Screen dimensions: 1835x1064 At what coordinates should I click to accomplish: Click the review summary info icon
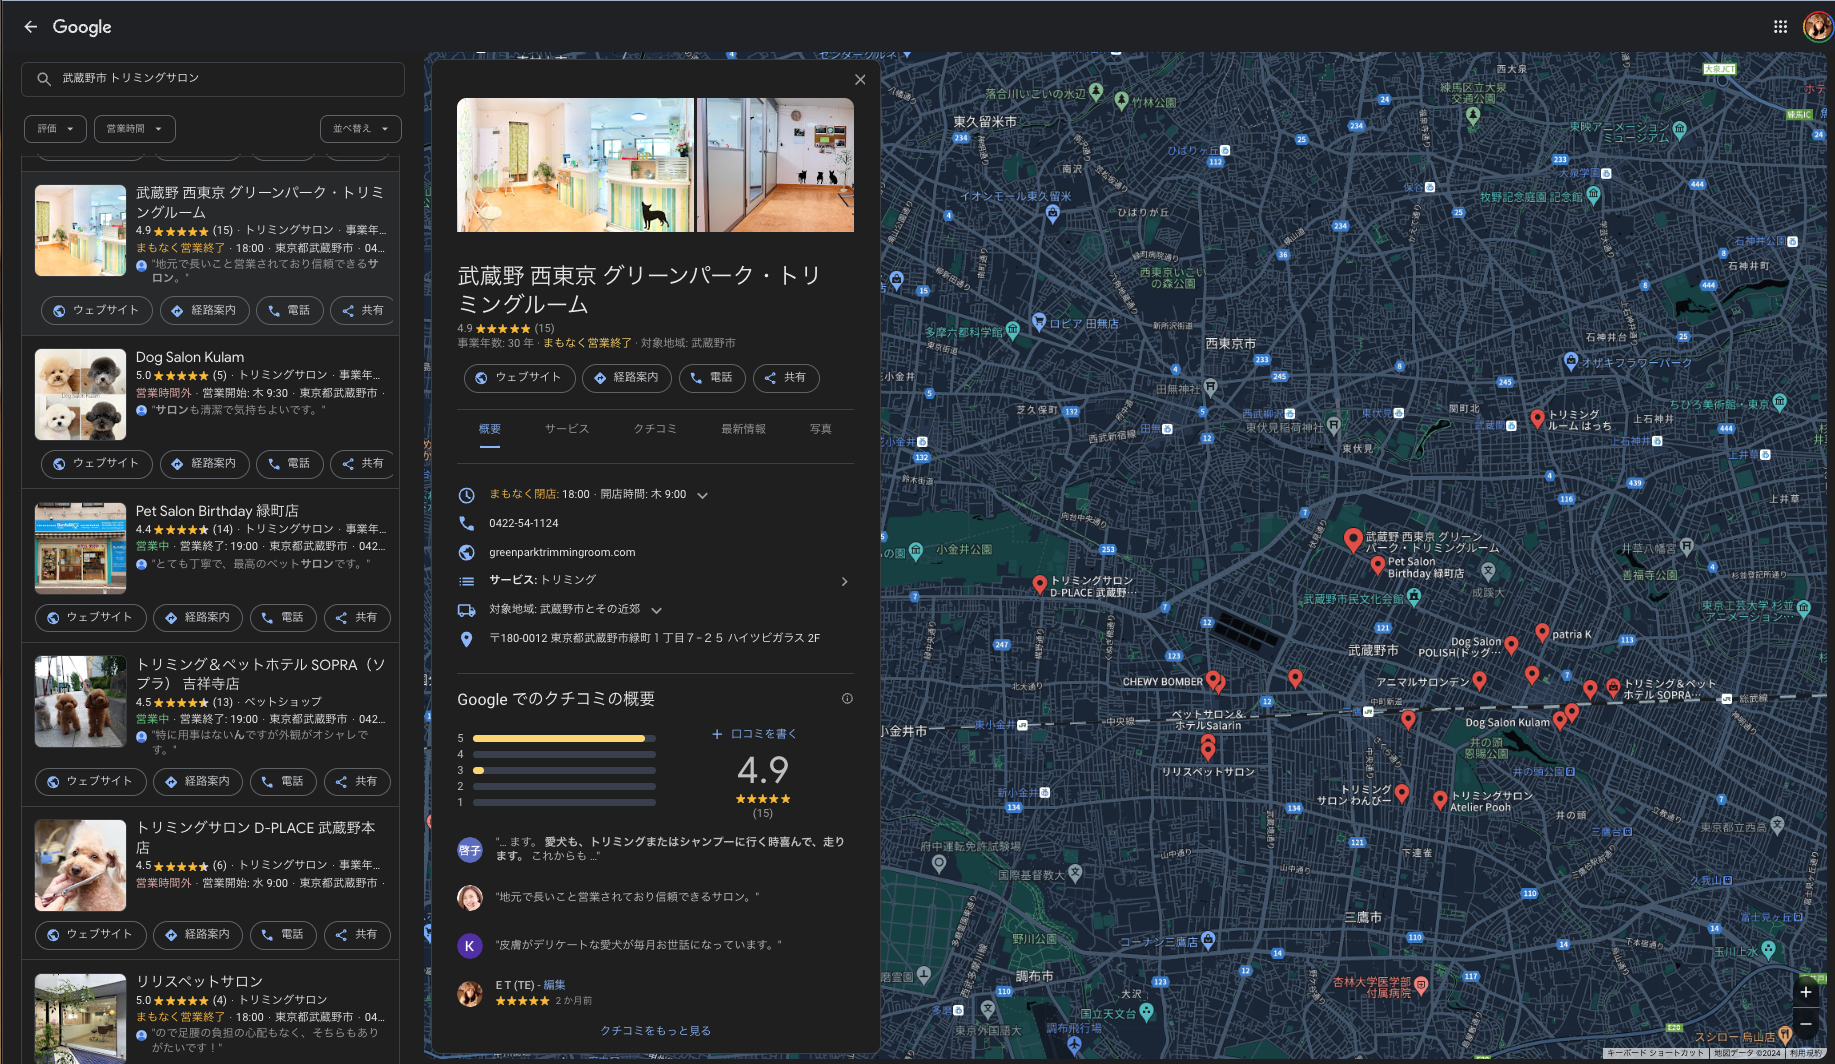(x=847, y=699)
